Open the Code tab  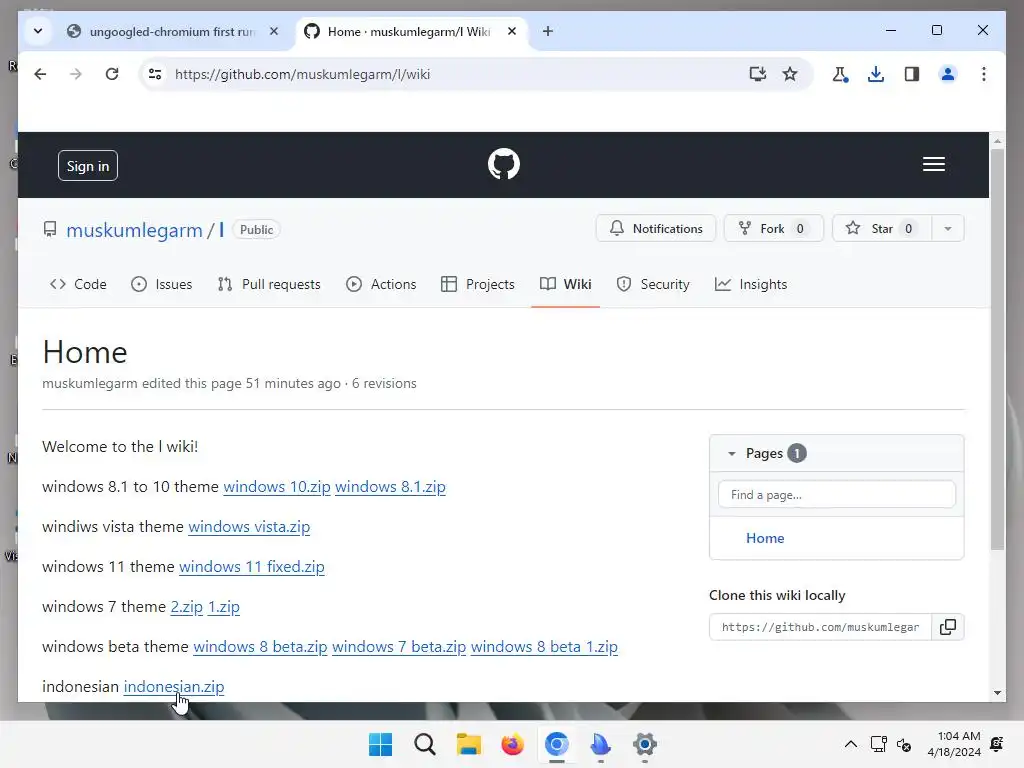coord(78,285)
